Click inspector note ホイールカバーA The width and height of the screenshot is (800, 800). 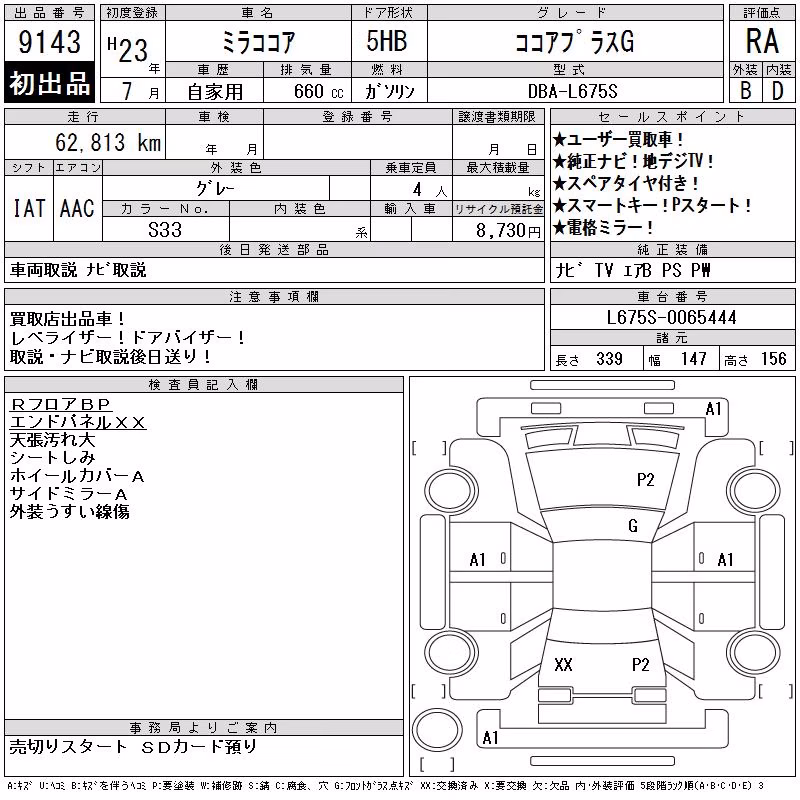coord(77,476)
